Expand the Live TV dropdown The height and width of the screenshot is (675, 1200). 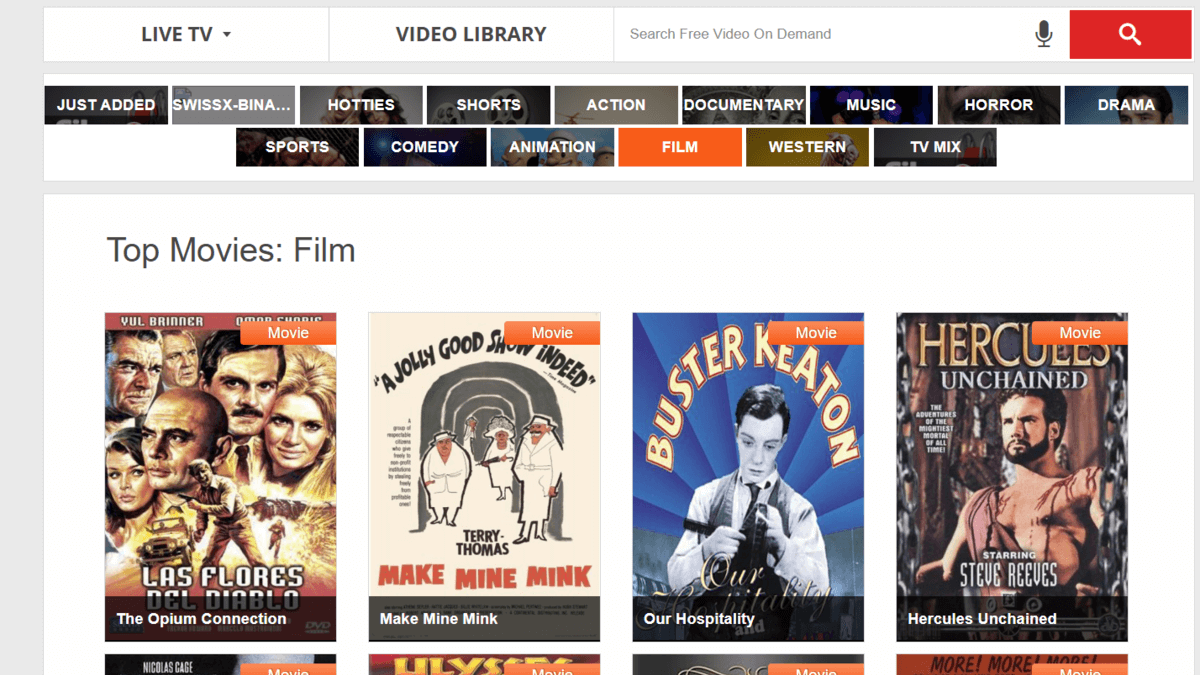click(186, 34)
